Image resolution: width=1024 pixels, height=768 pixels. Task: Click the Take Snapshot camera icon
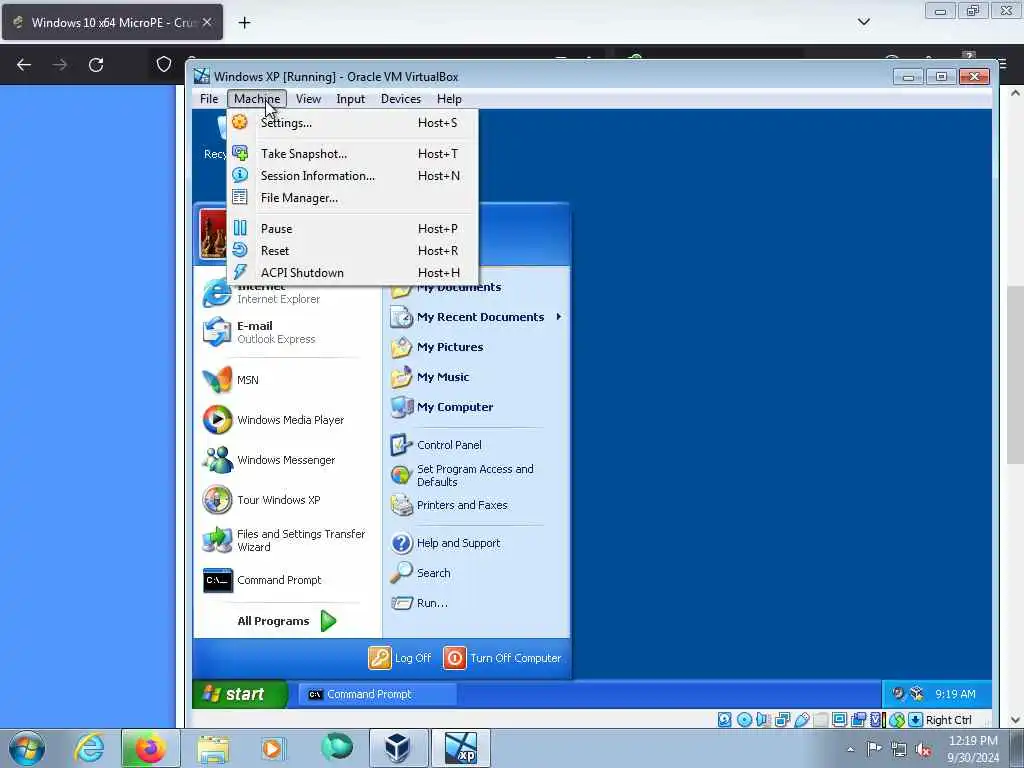(240, 153)
